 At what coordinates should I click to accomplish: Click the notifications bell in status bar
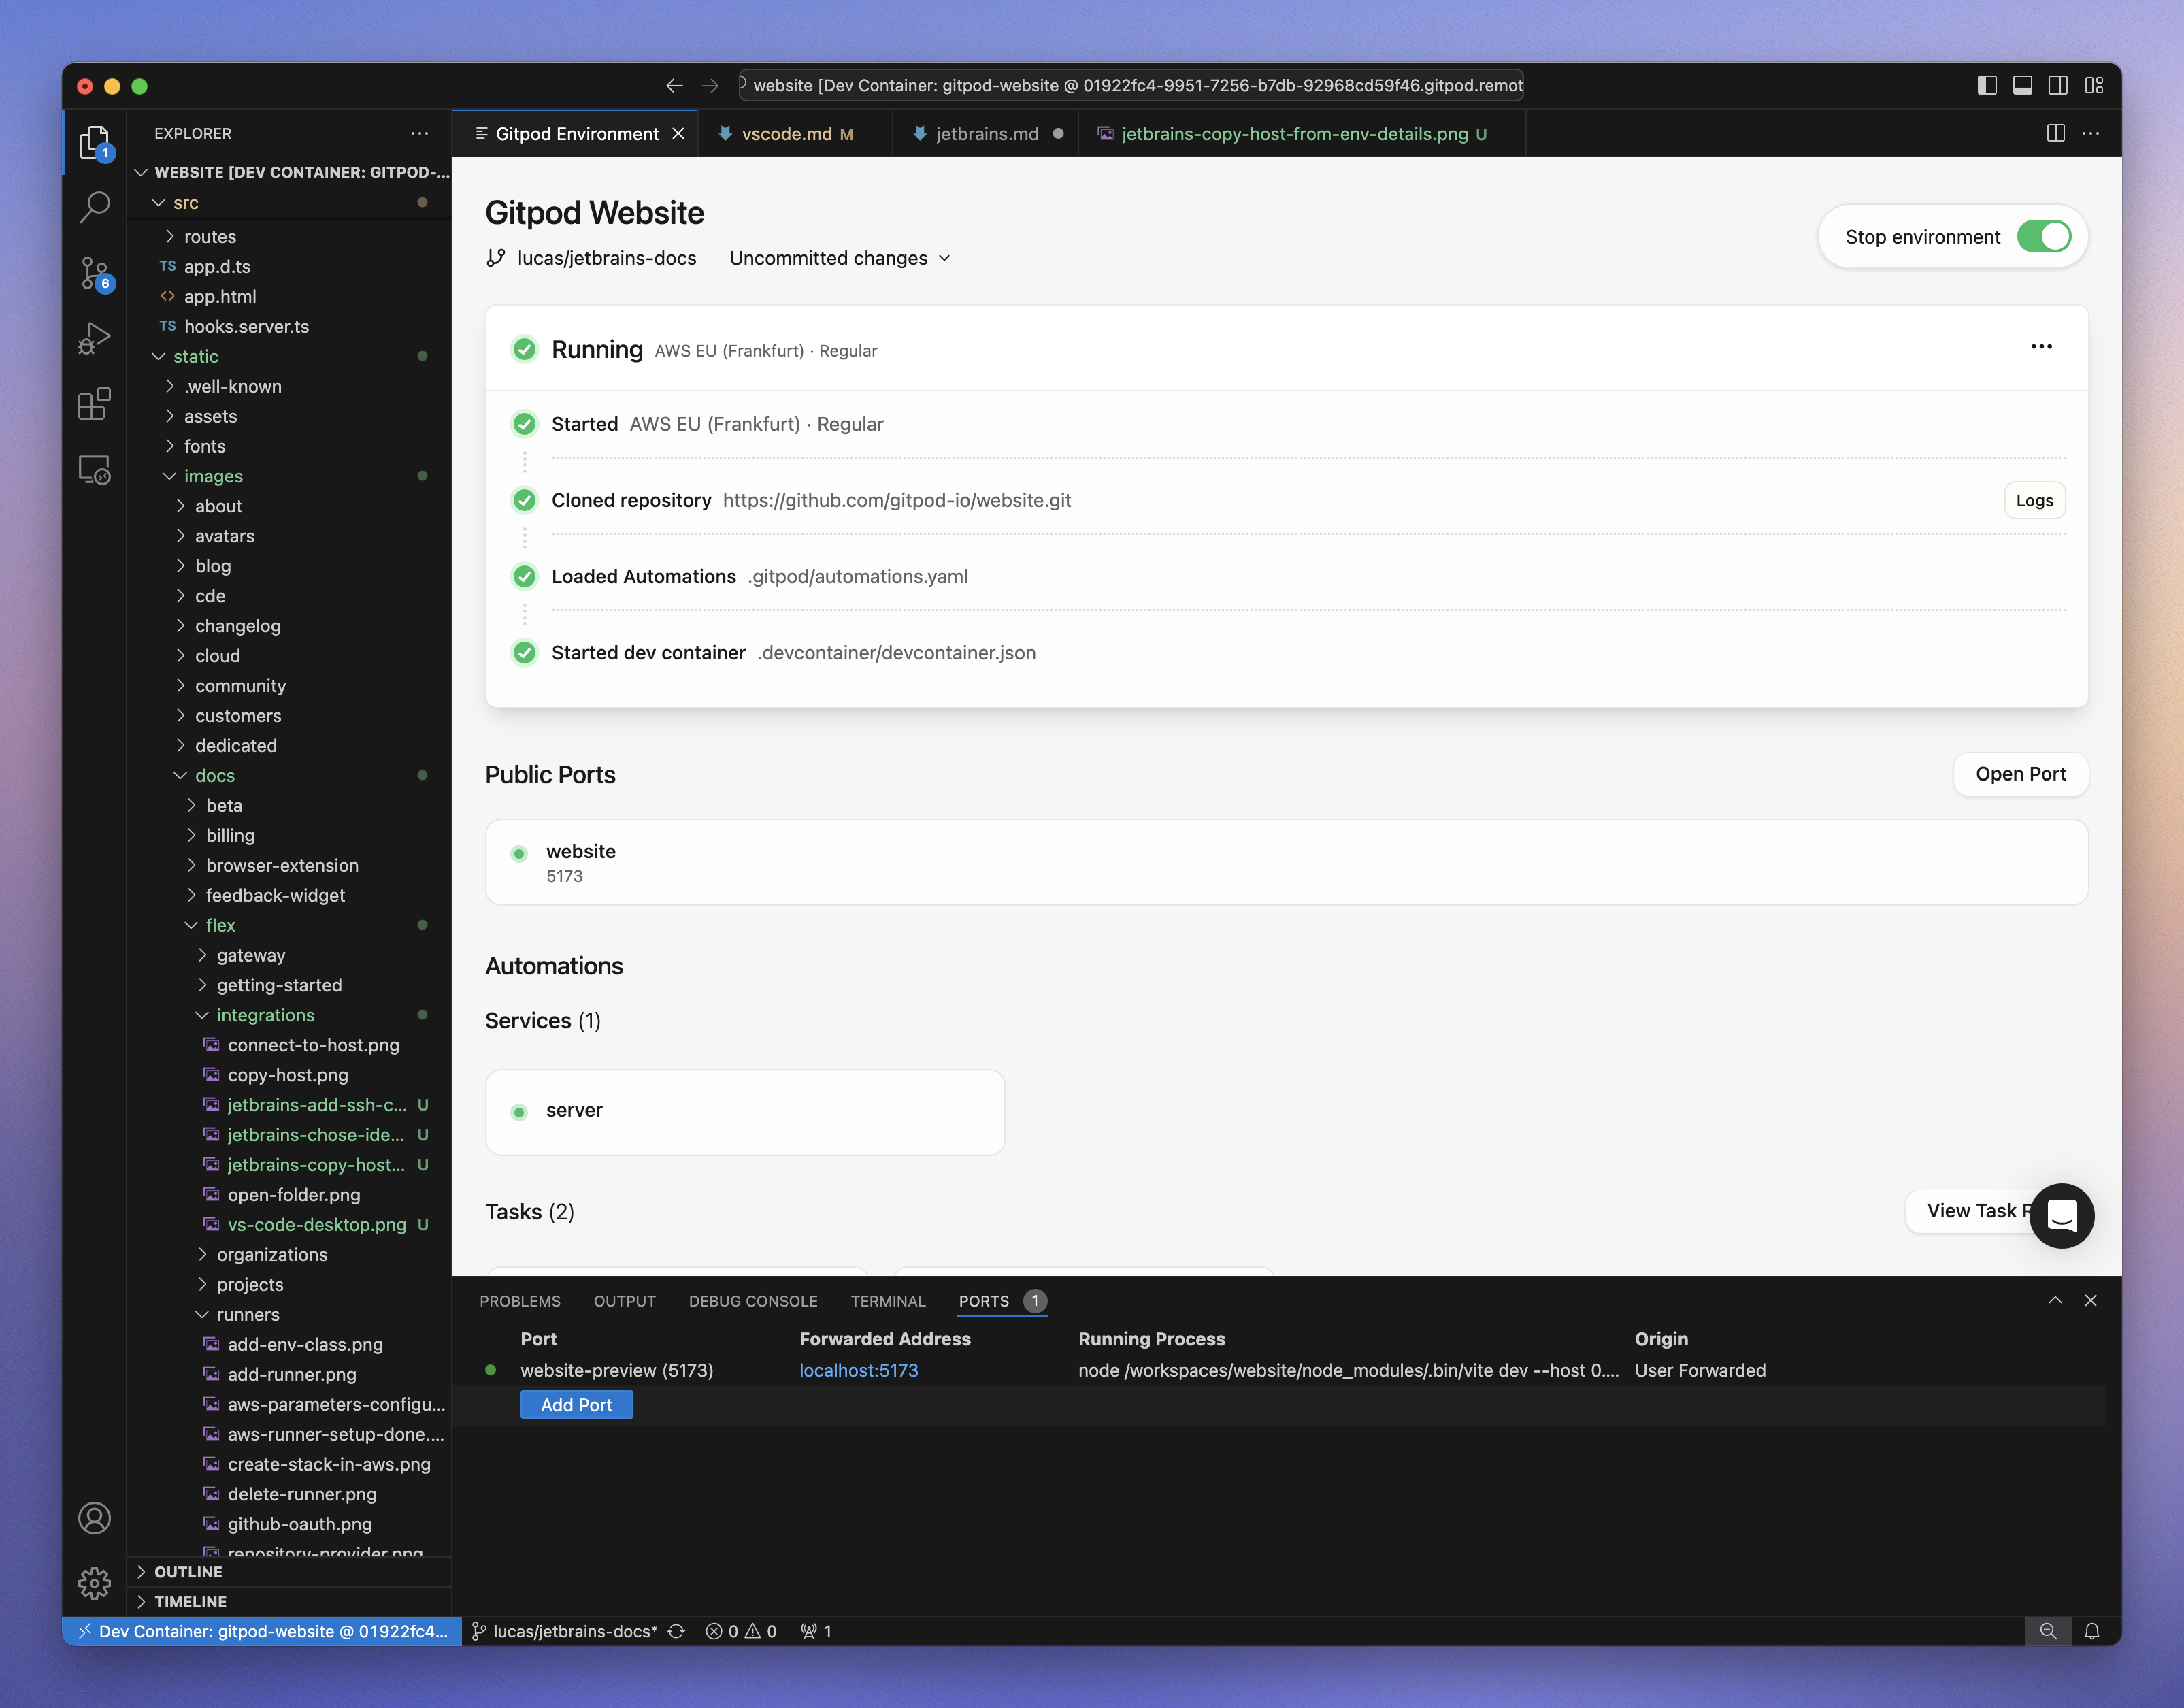pos(2091,1631)
